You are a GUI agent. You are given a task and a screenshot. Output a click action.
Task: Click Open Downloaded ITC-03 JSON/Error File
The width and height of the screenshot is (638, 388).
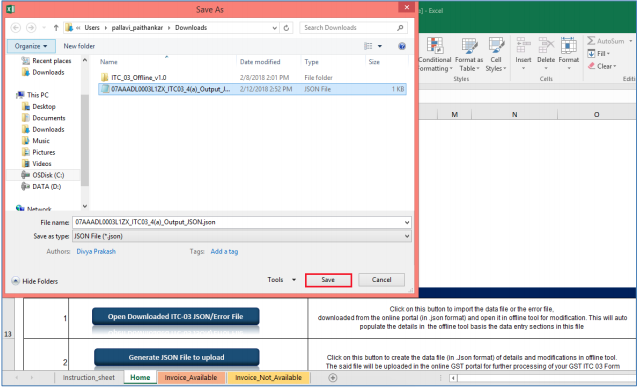tap(175, 316)
